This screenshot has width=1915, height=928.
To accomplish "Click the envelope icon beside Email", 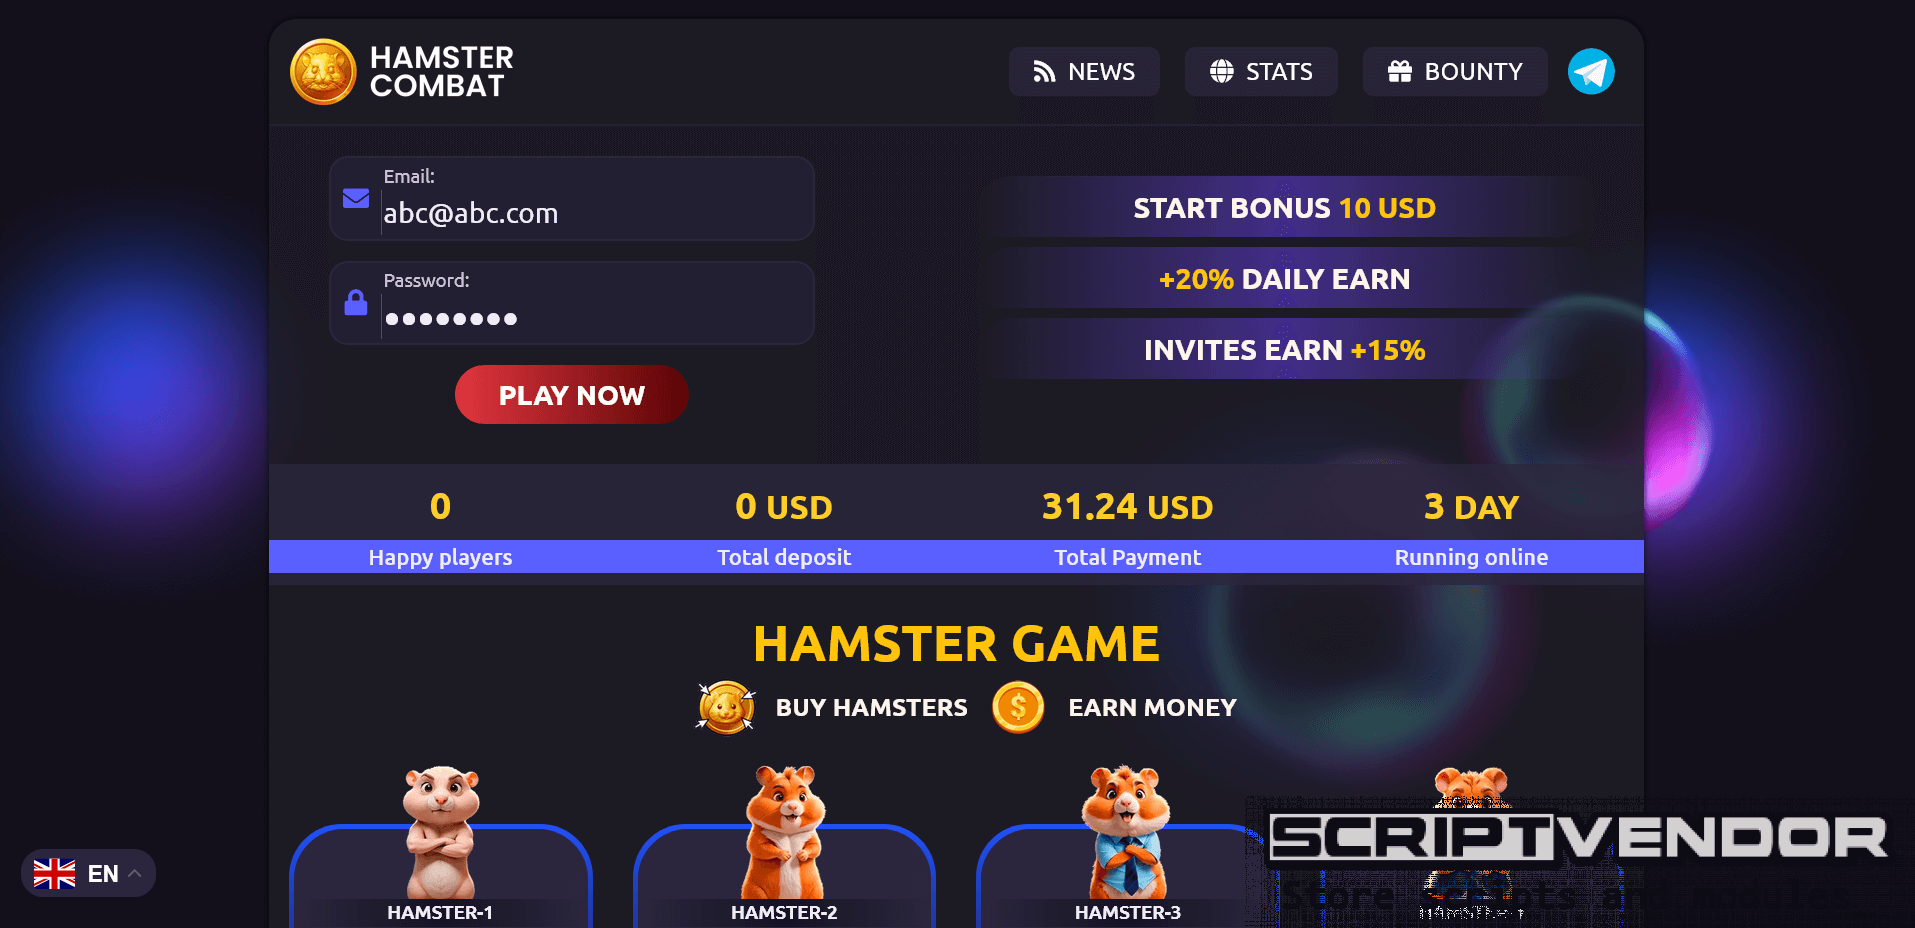I will point(356,198).
